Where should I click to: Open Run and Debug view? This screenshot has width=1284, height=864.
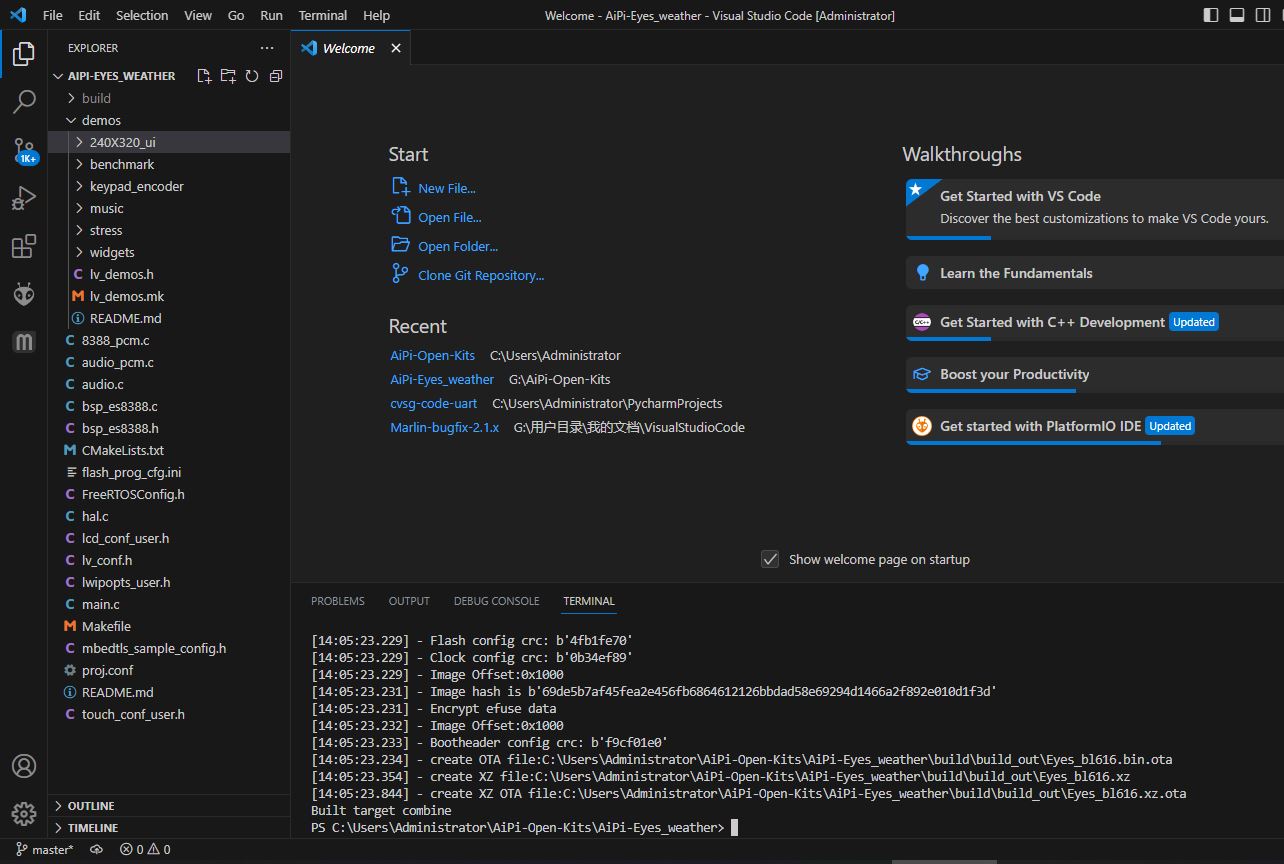[24, 198]
